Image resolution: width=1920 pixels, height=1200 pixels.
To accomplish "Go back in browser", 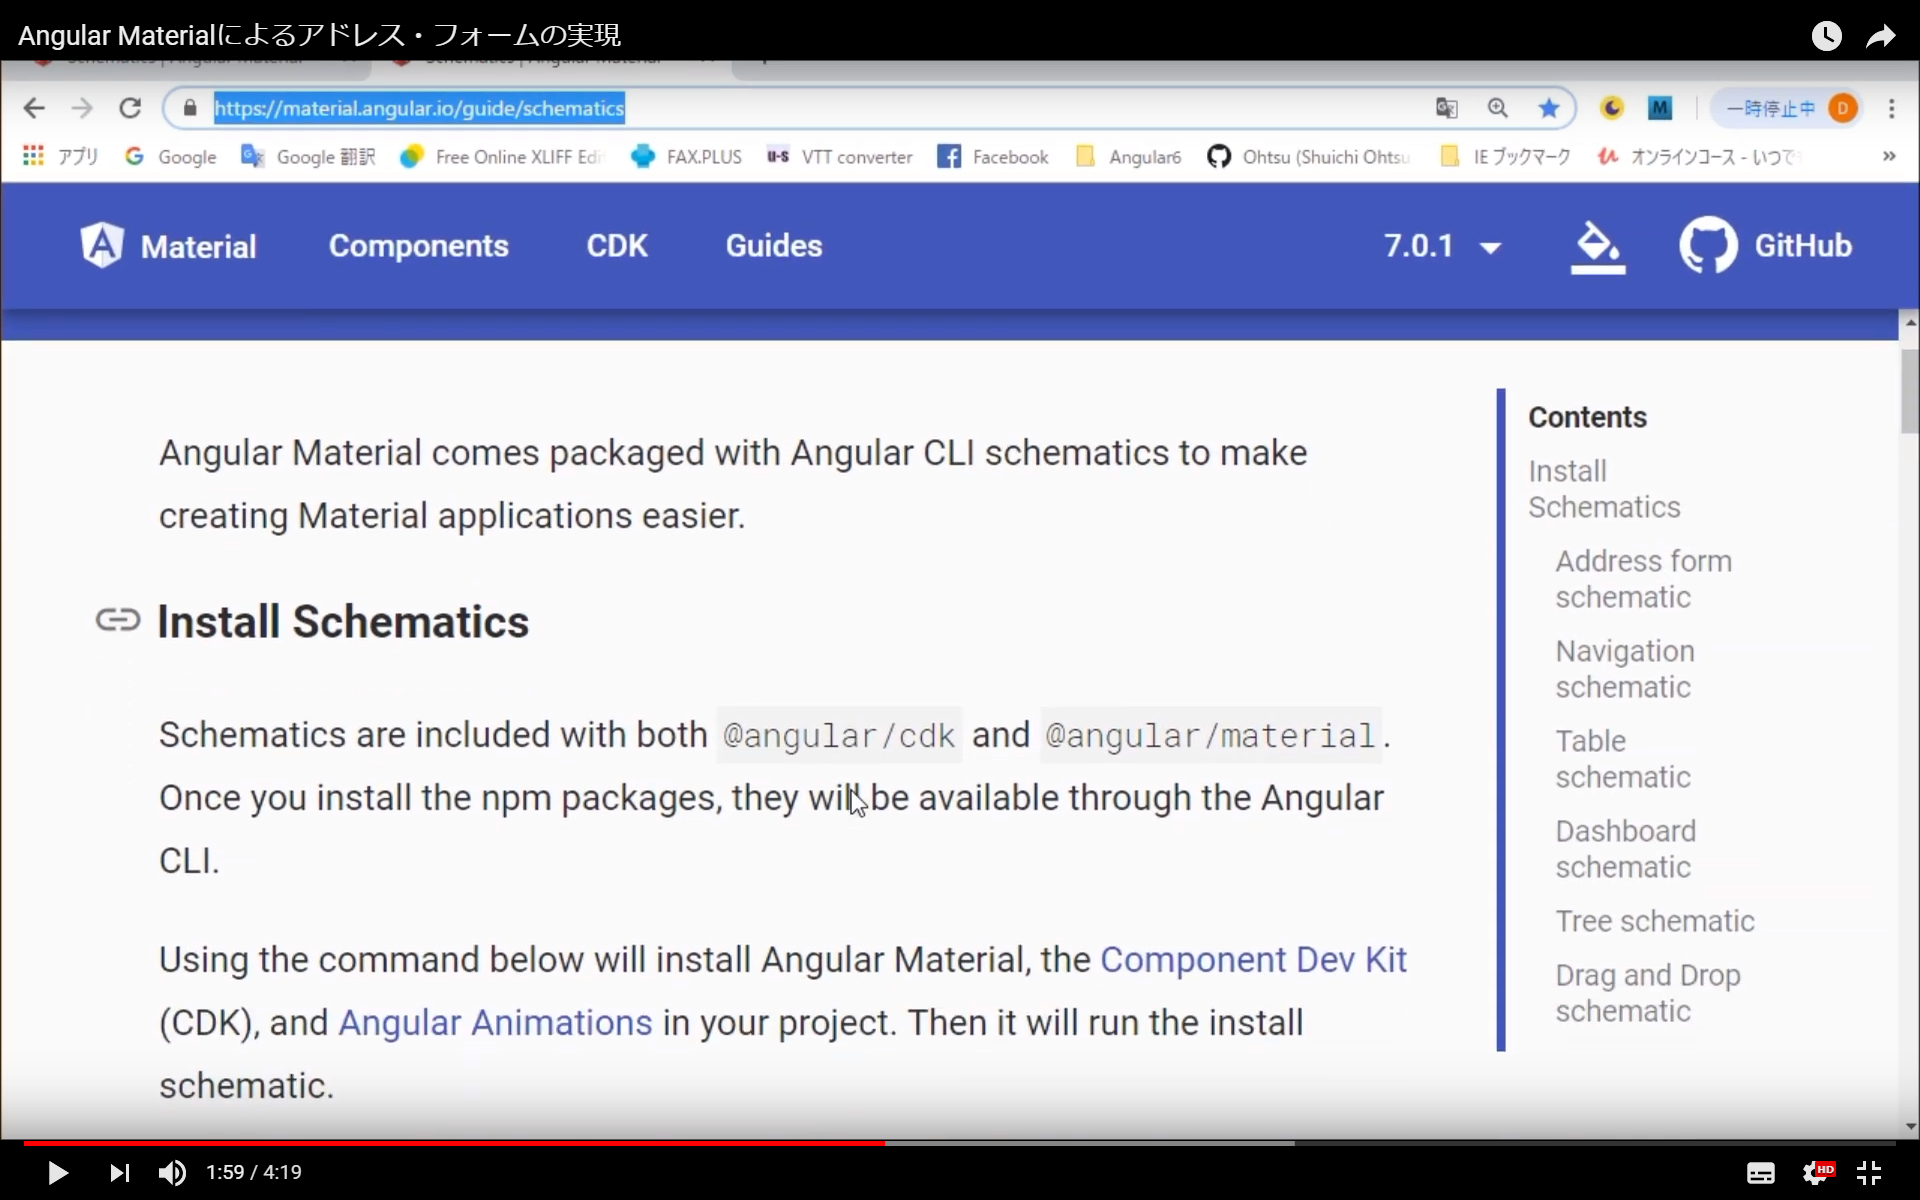I will click(34, 108).
